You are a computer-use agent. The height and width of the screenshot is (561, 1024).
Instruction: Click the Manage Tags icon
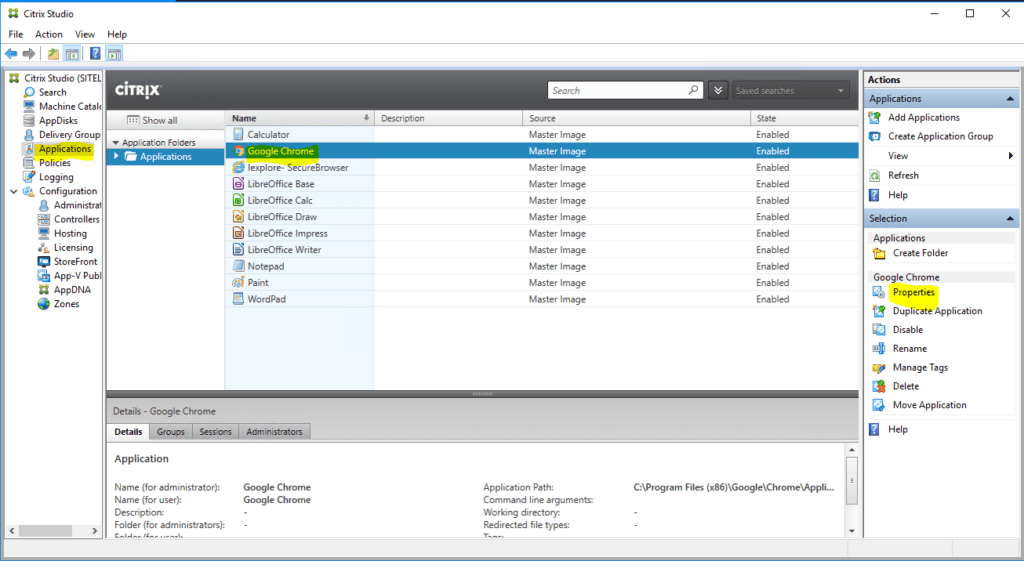point(880,368)
